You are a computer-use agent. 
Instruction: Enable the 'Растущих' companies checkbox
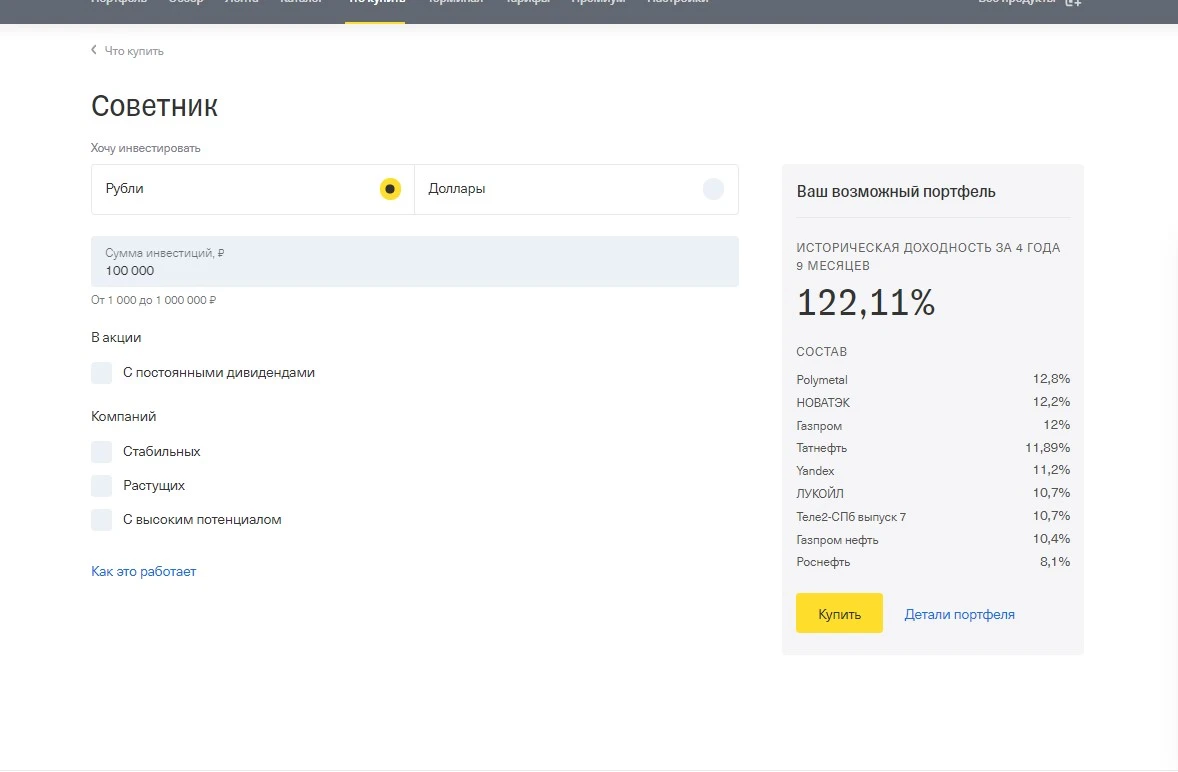coord(101,485)
